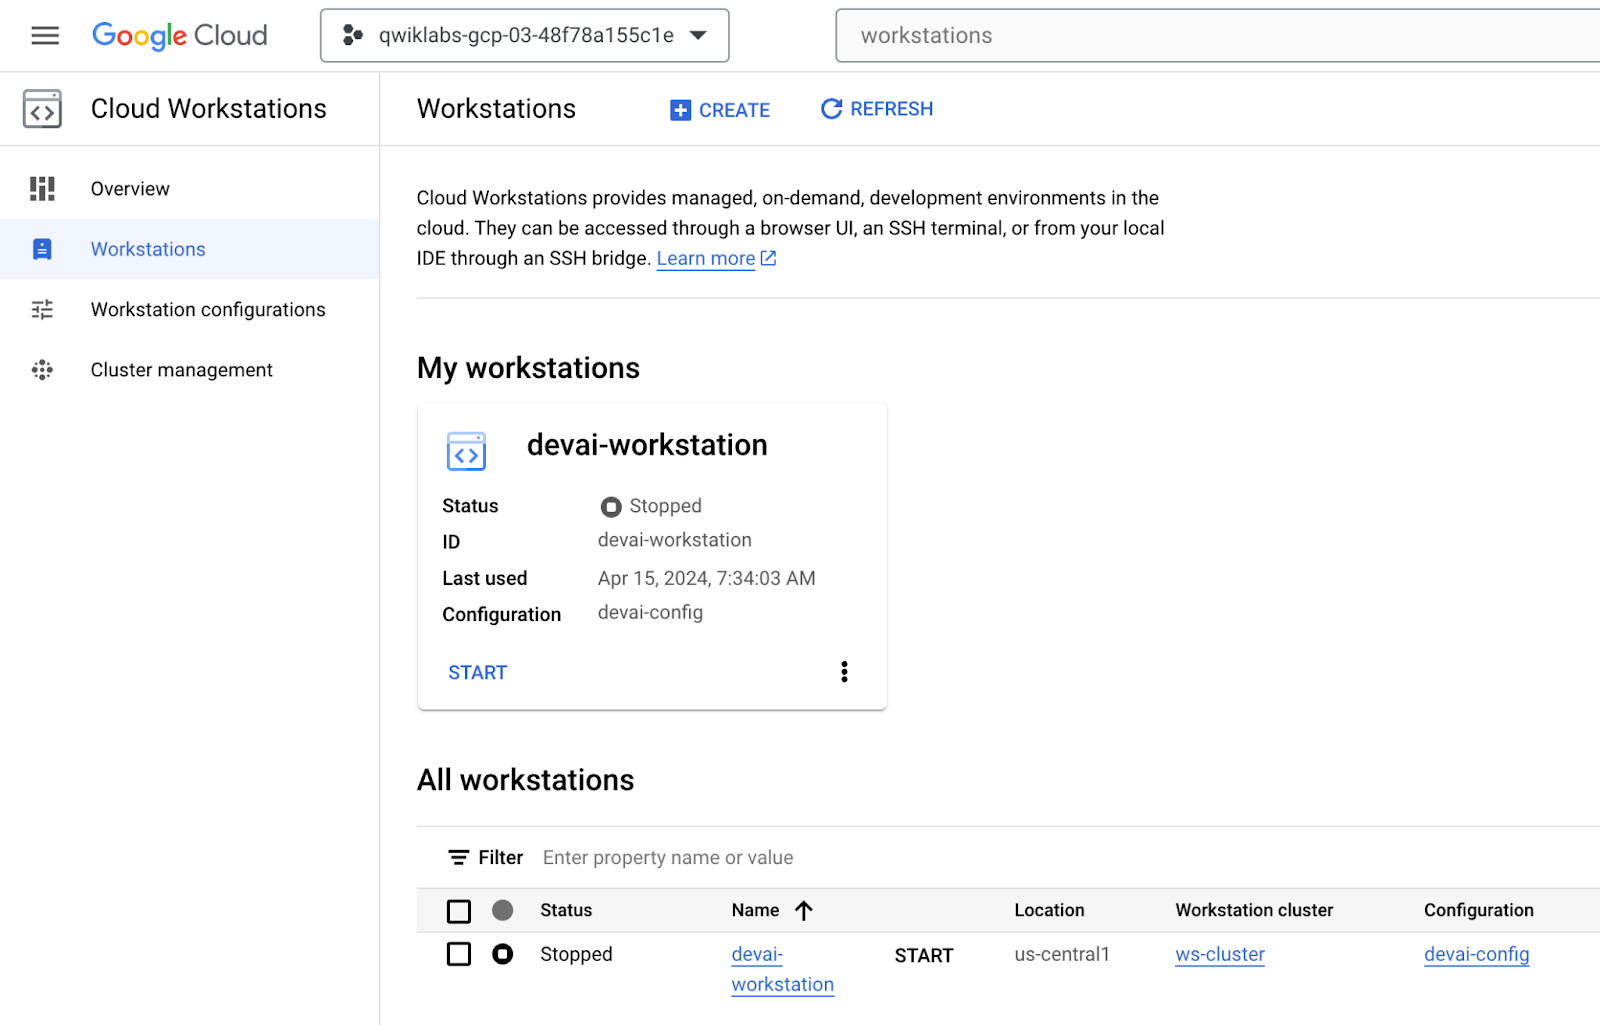Click the Stopped status icon in card
Screen dimensions: 1600x1025
611,507
